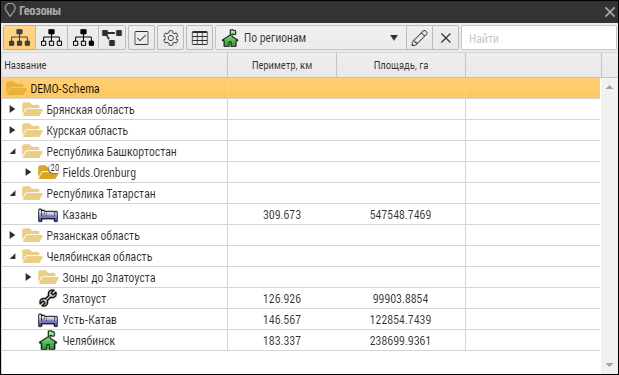619x375 pixels.
Task: Click the dropdown arrow next to 'По регионам'
Action: click(x=394, y=38)
